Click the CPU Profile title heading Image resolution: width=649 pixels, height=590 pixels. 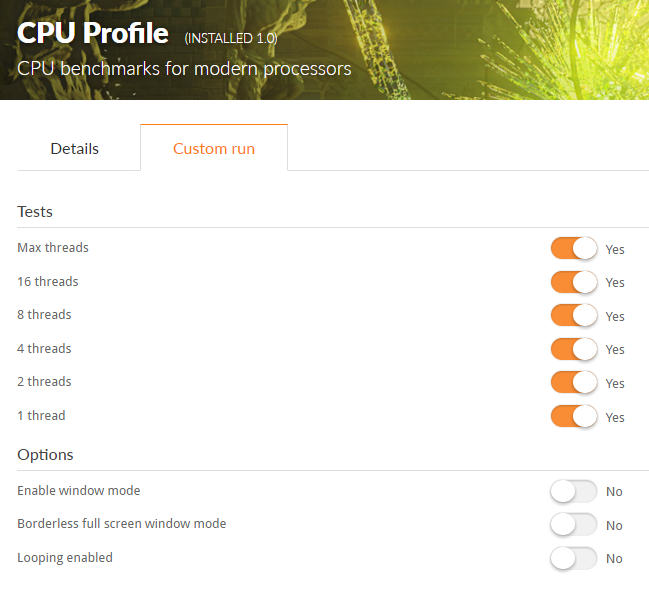[93, 33]
